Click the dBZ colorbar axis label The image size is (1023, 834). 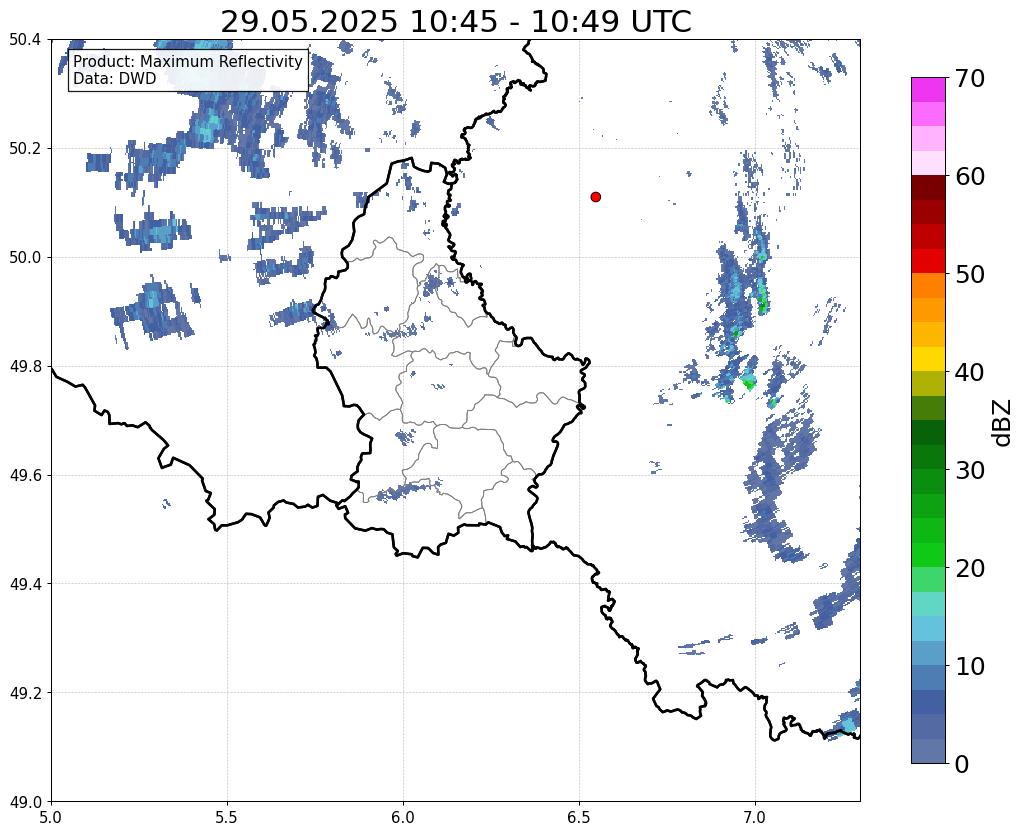pyautogui.click(x=1003, y=422)
